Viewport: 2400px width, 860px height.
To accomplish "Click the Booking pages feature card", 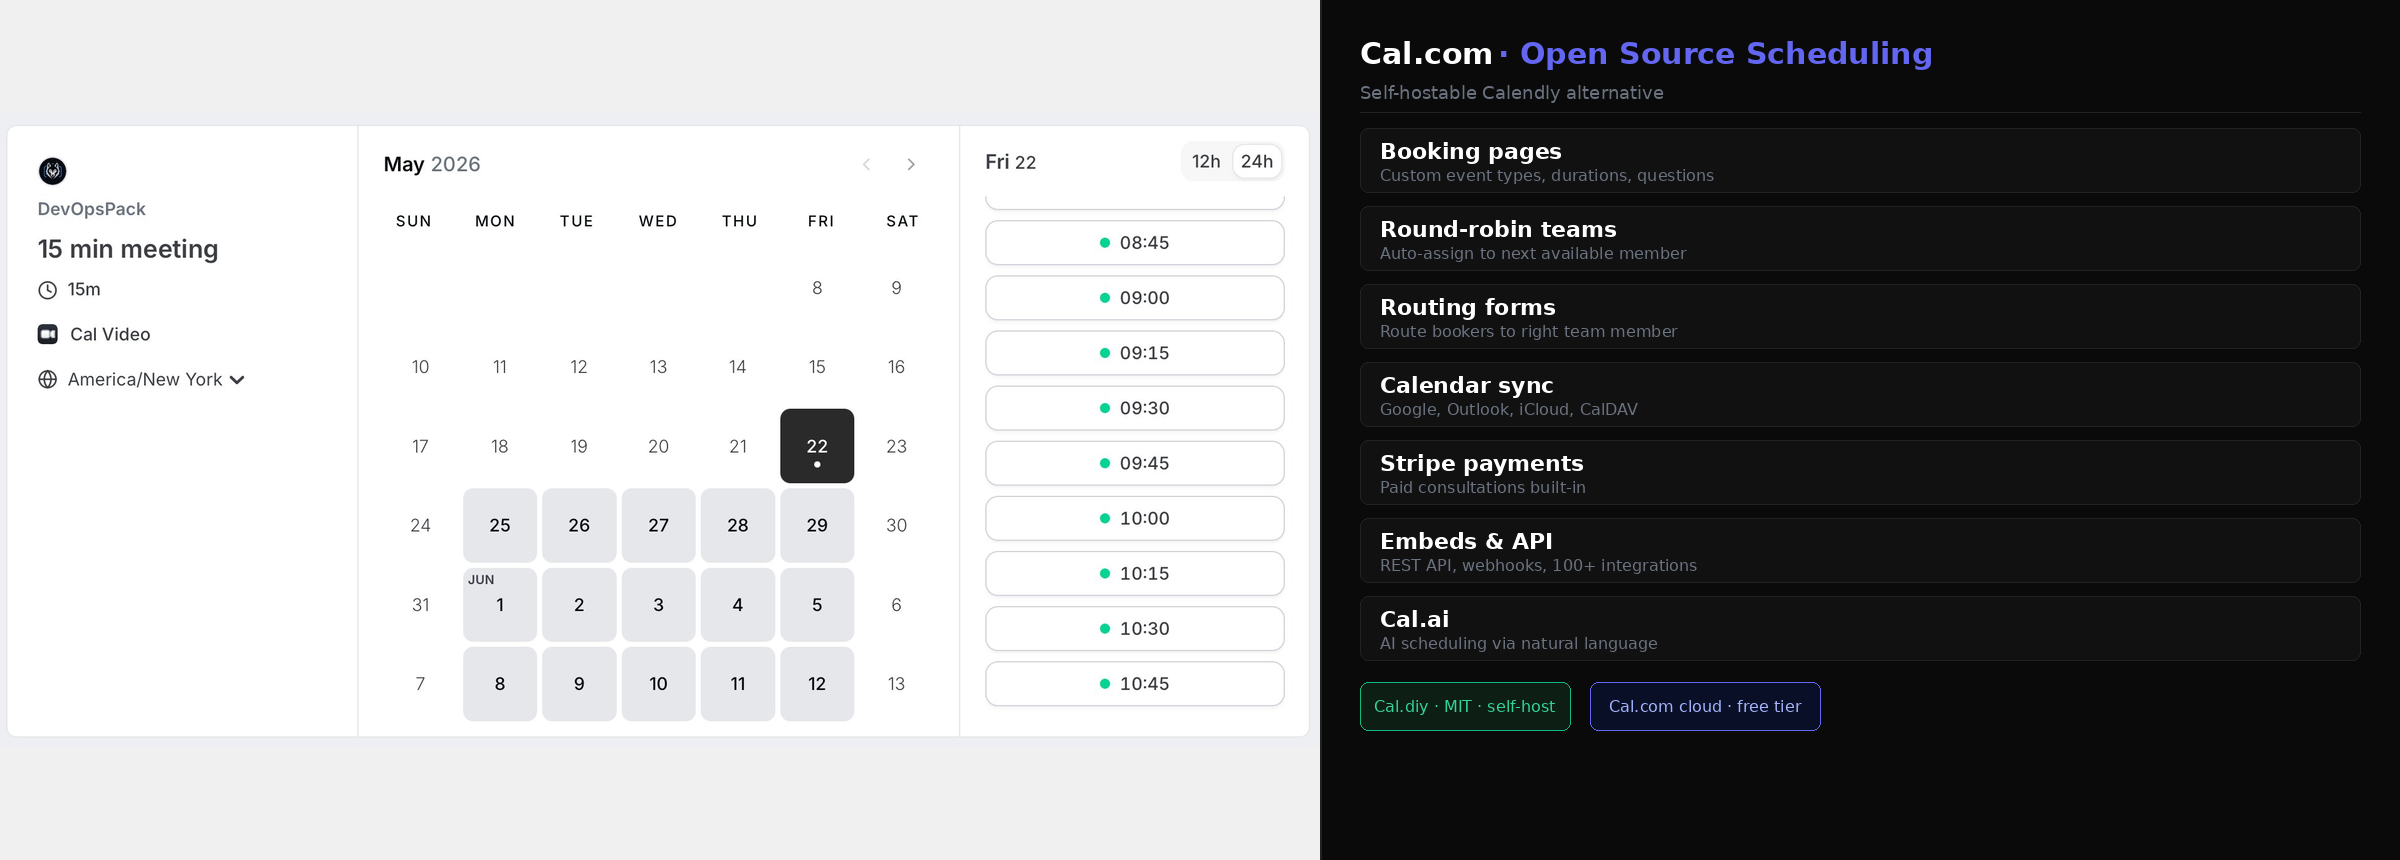I will (x=1860, y=161).
